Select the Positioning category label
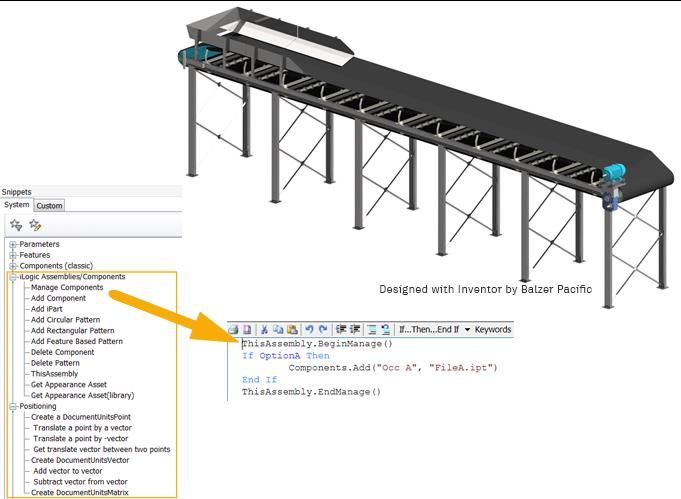Screen dimensions: 681x499 38,406
